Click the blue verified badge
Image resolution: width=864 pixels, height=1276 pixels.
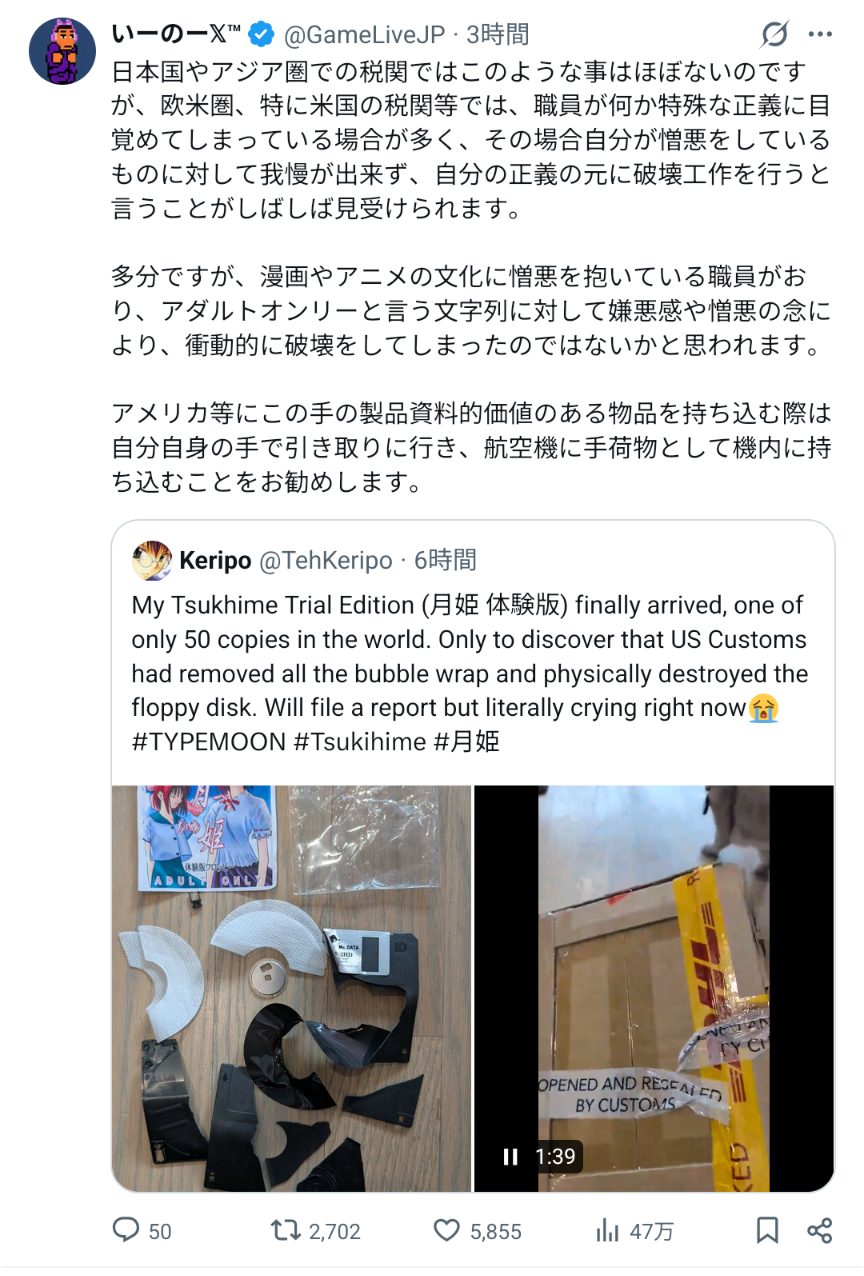262,35
